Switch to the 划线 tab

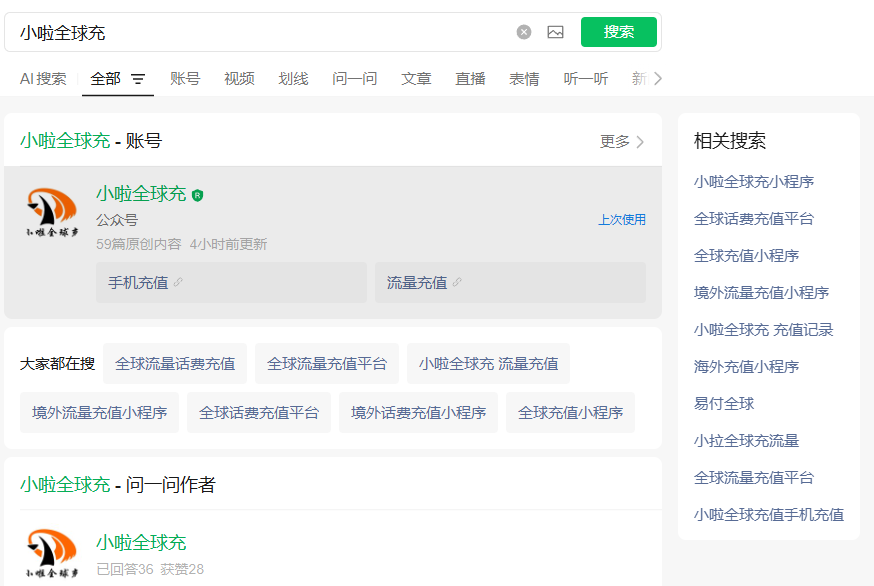pos(293,79)
